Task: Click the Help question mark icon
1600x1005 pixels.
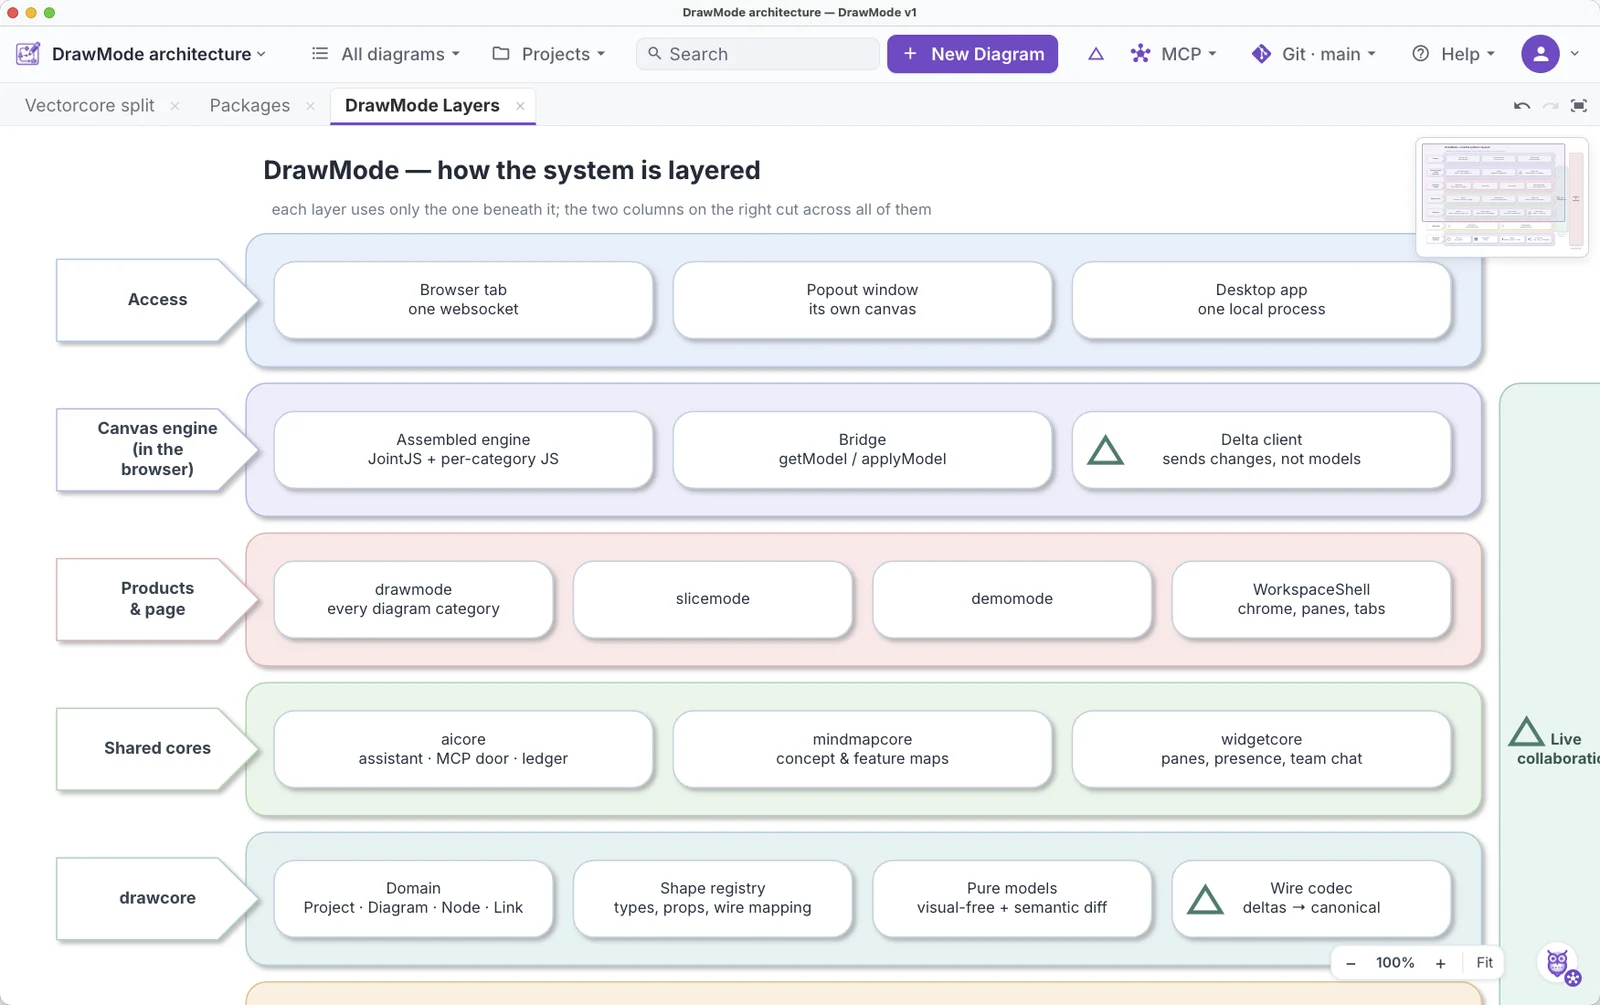Action: point(1420,54)
